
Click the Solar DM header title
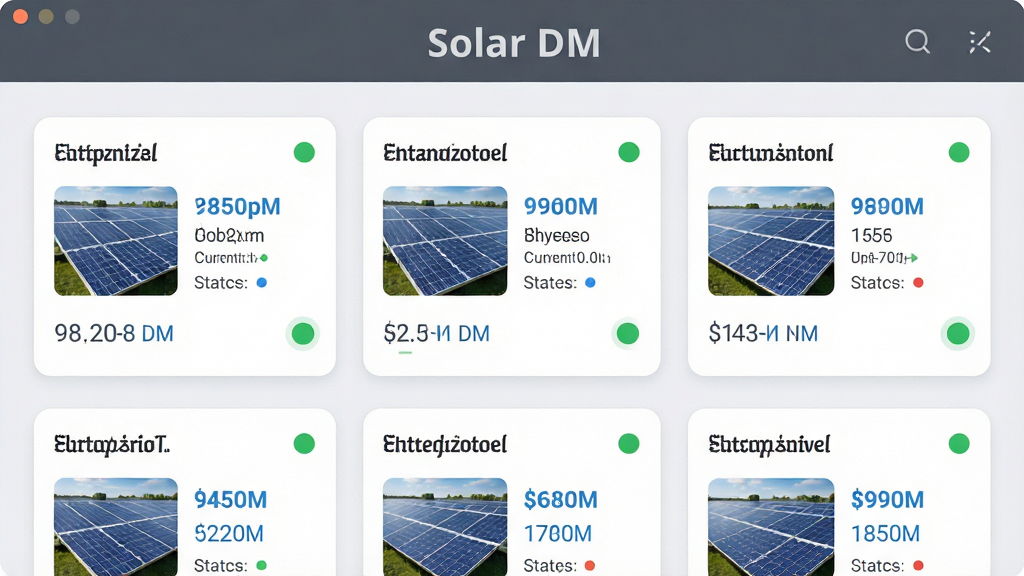point(514,43)
